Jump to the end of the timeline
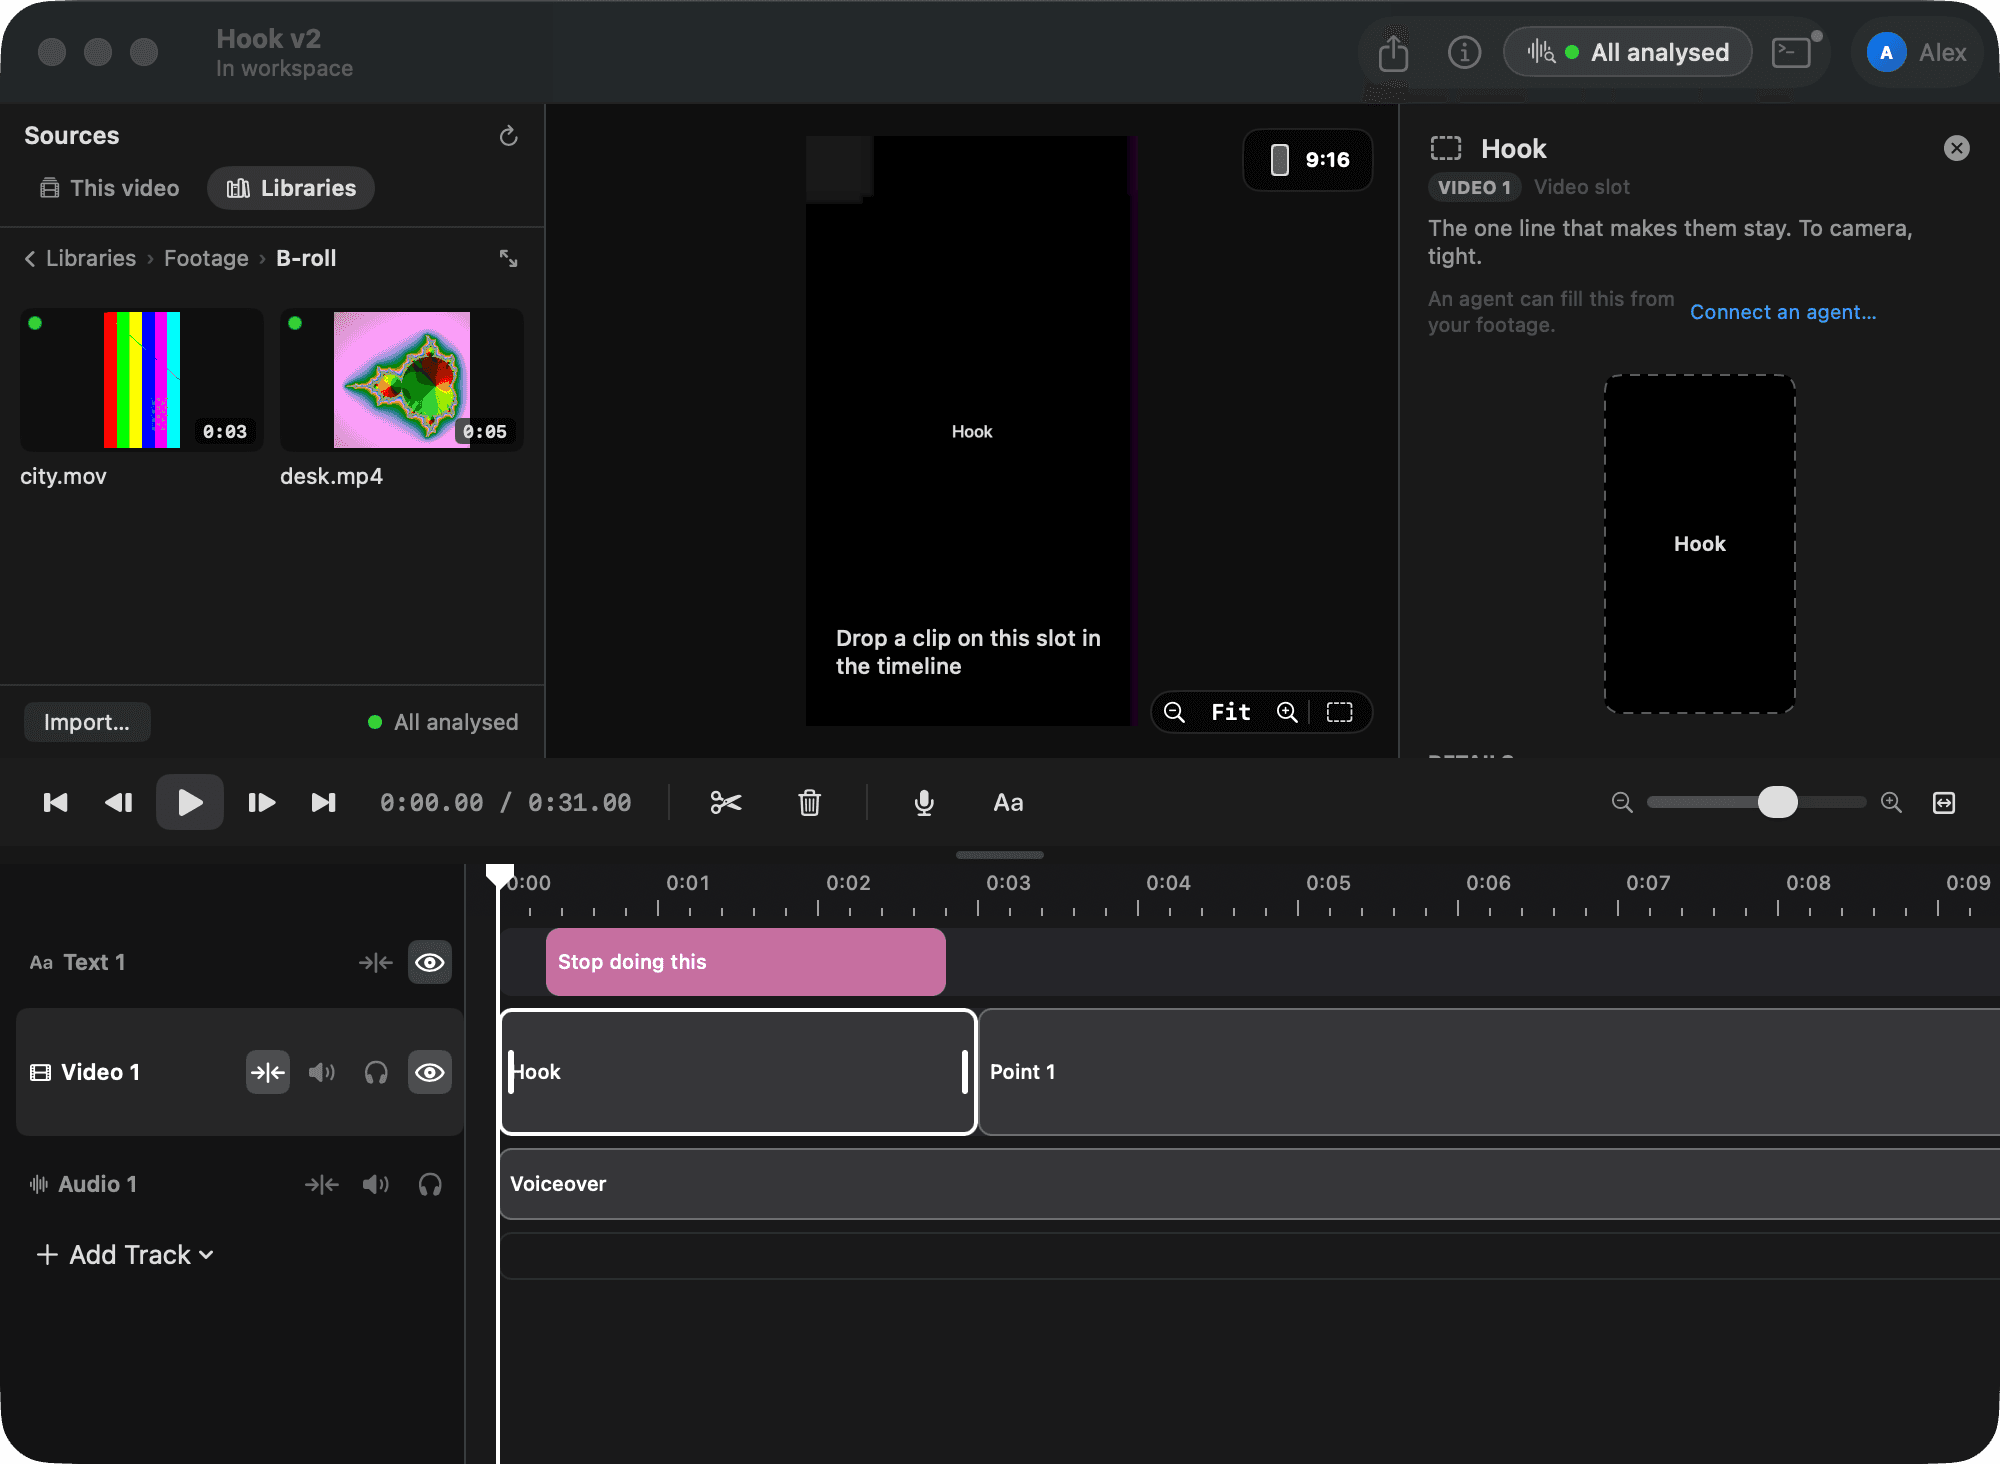 (x=323, y=802)
